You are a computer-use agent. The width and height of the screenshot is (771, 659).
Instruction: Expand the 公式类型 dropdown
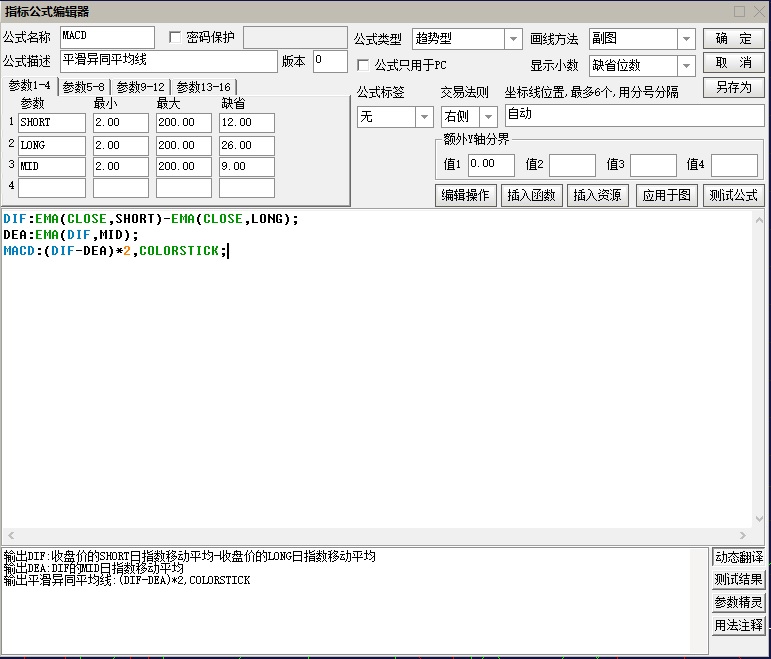(x=513, y=39)
